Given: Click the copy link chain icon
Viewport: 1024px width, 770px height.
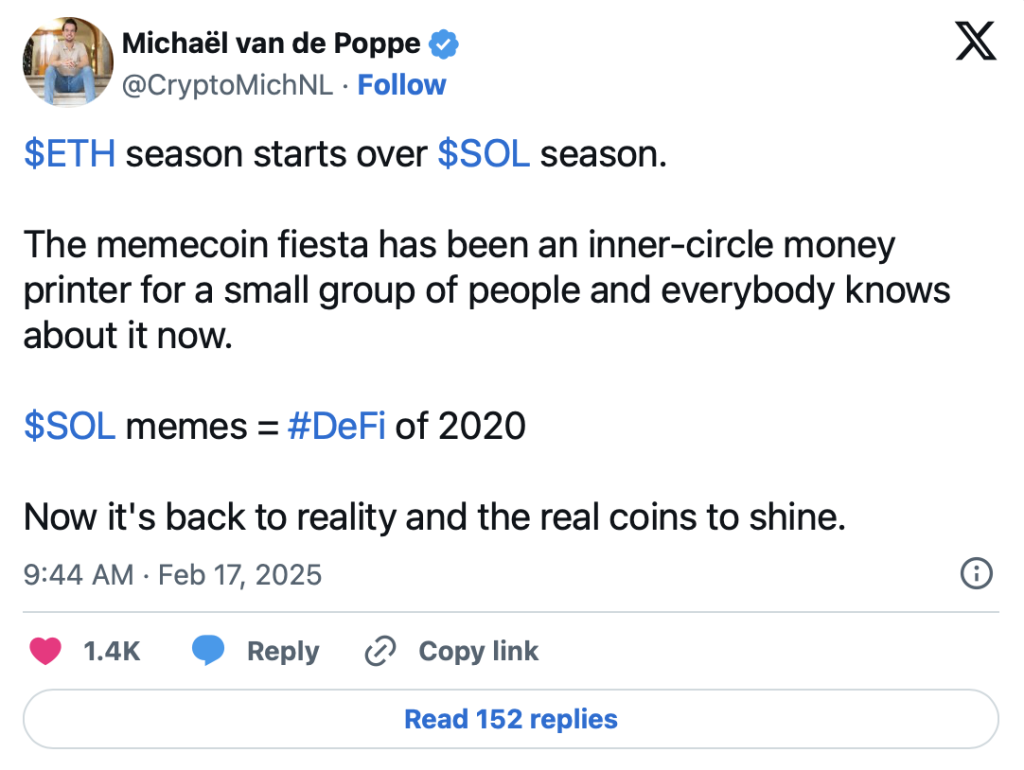Looking at the screenshot, I should (381, 652).
